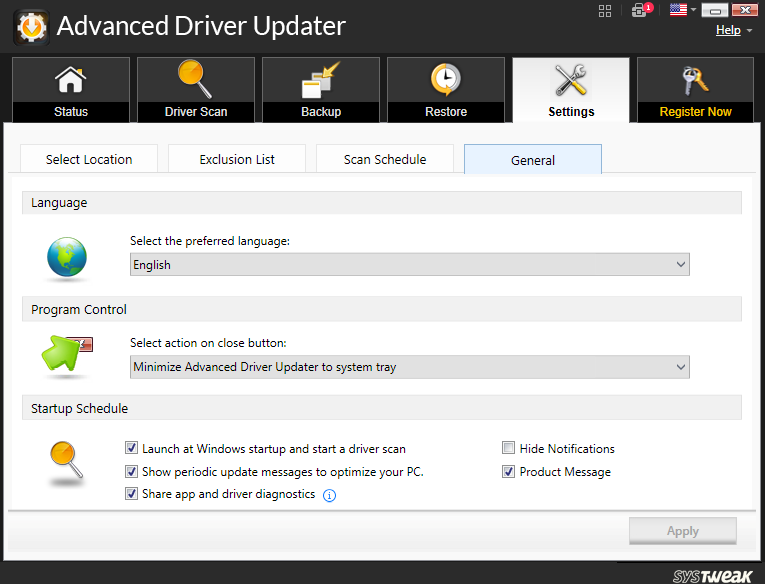Click the Advanced Driver Updater title text
765x584 pixels.
[x=201, y=26]
